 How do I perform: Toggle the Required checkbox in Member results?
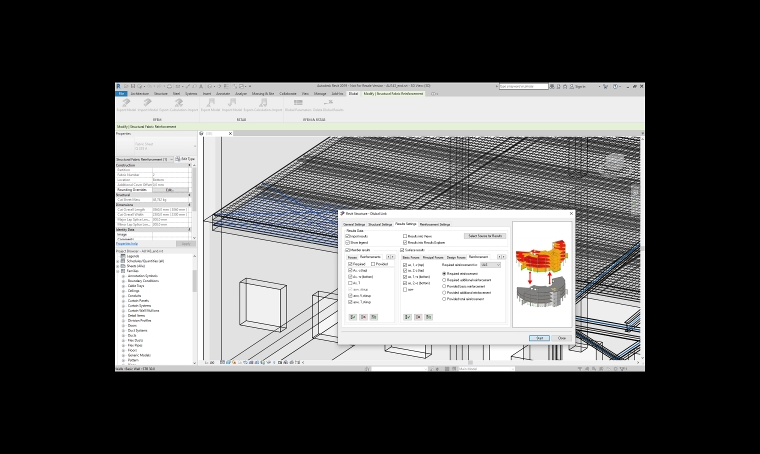(350, 264)
